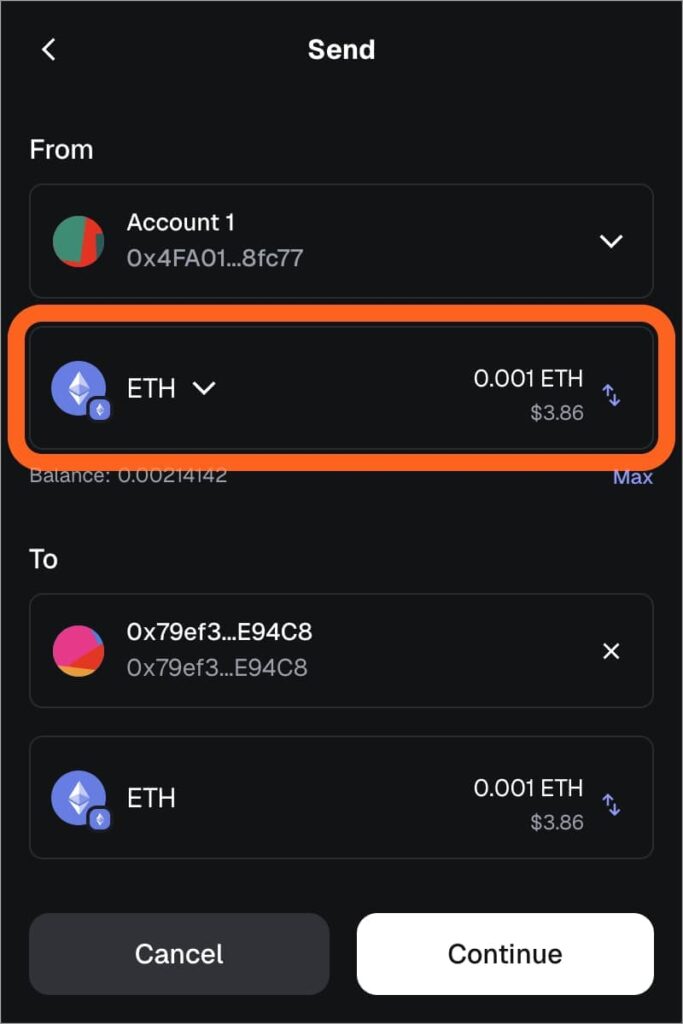
Task: Remove the 0x79ef3...E94C8 recipient with the X
Action: point(611,651)
